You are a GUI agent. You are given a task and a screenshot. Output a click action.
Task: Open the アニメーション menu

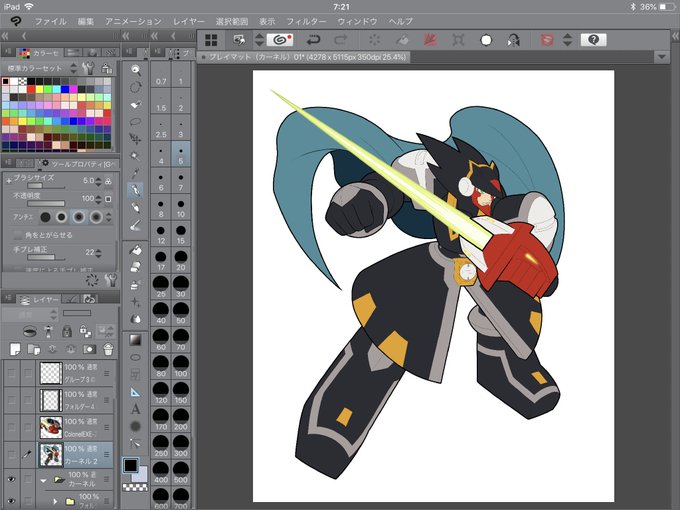point(133,21)
